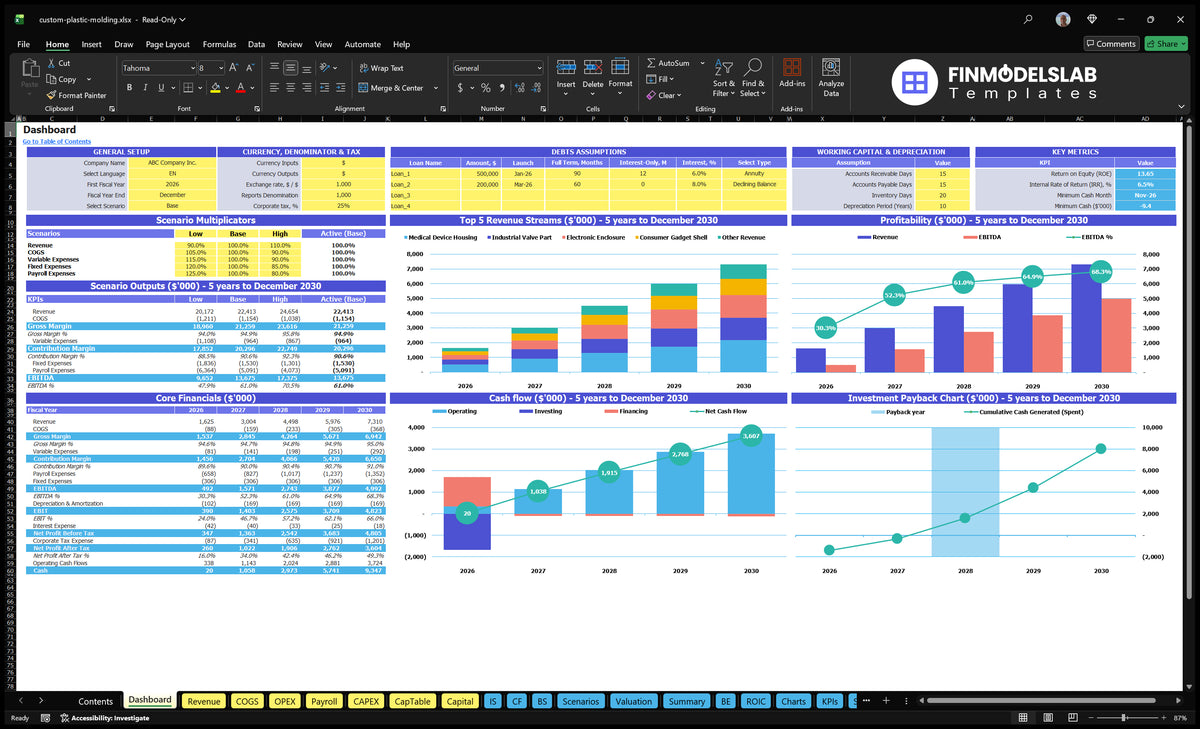Click the red font color A
Viewport: 1200px width, 729px height.
240,88
